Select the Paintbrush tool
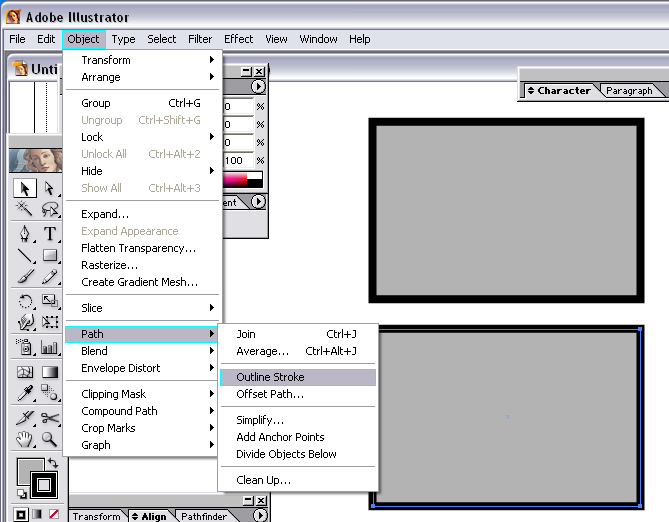This screenshot has height=522, width=669. pos(25,276)
